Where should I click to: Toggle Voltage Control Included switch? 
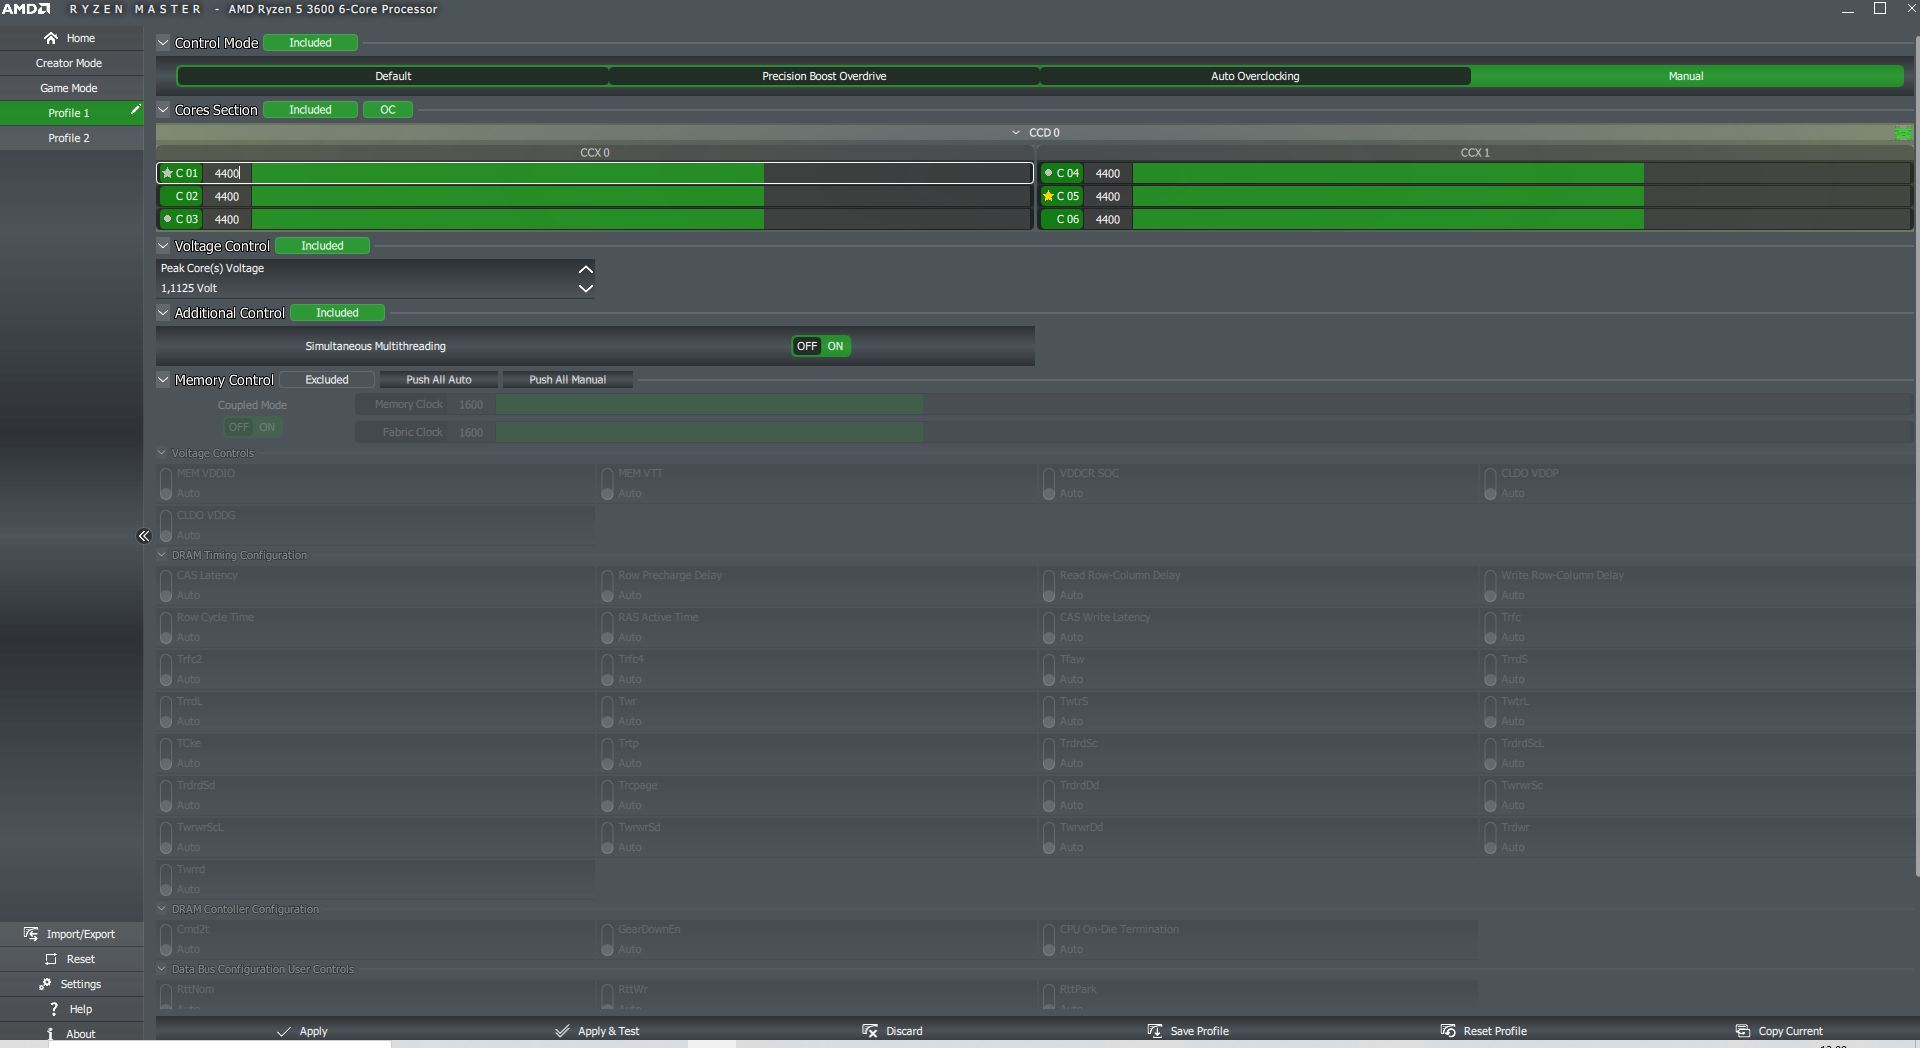pos(322,246)
